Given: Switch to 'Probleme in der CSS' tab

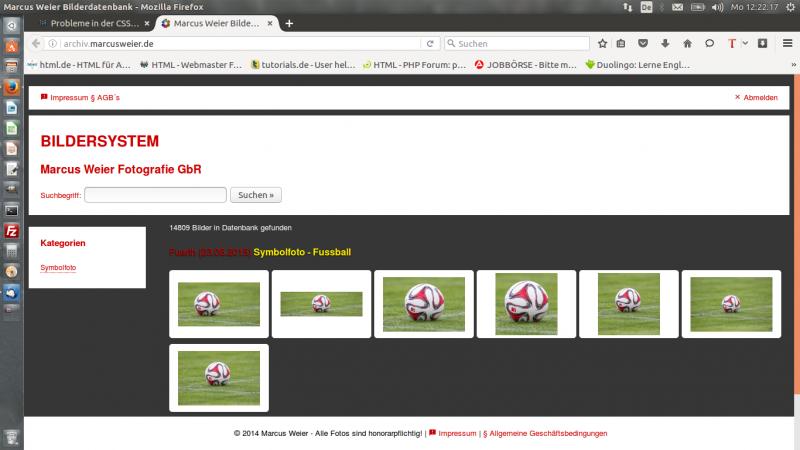Looking at the screenshot, I should pos(88,23).
